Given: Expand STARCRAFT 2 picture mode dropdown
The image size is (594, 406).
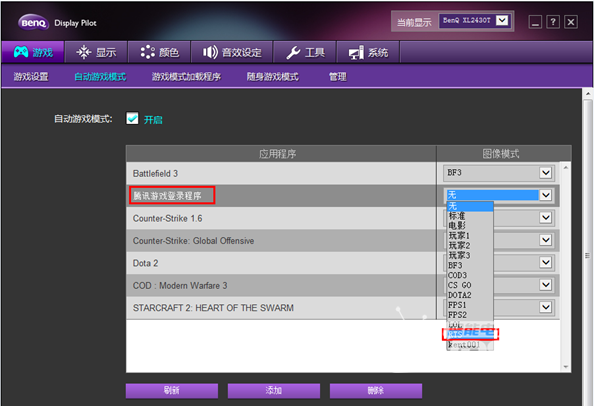Looking at the screenshot, I should tap(546, 307).
